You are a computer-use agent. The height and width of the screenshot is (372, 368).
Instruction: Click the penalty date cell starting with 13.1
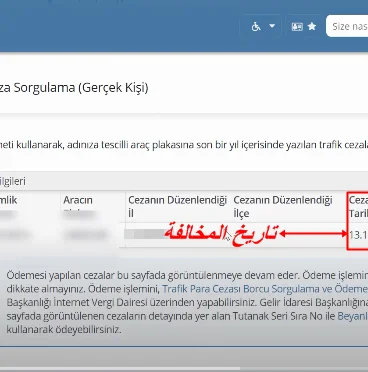pos(358,235)
